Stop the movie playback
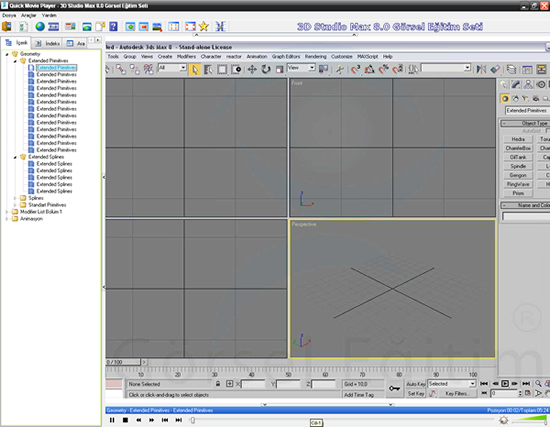The height and width of the screenshot is (427, 550). click(x=125, y=420)
